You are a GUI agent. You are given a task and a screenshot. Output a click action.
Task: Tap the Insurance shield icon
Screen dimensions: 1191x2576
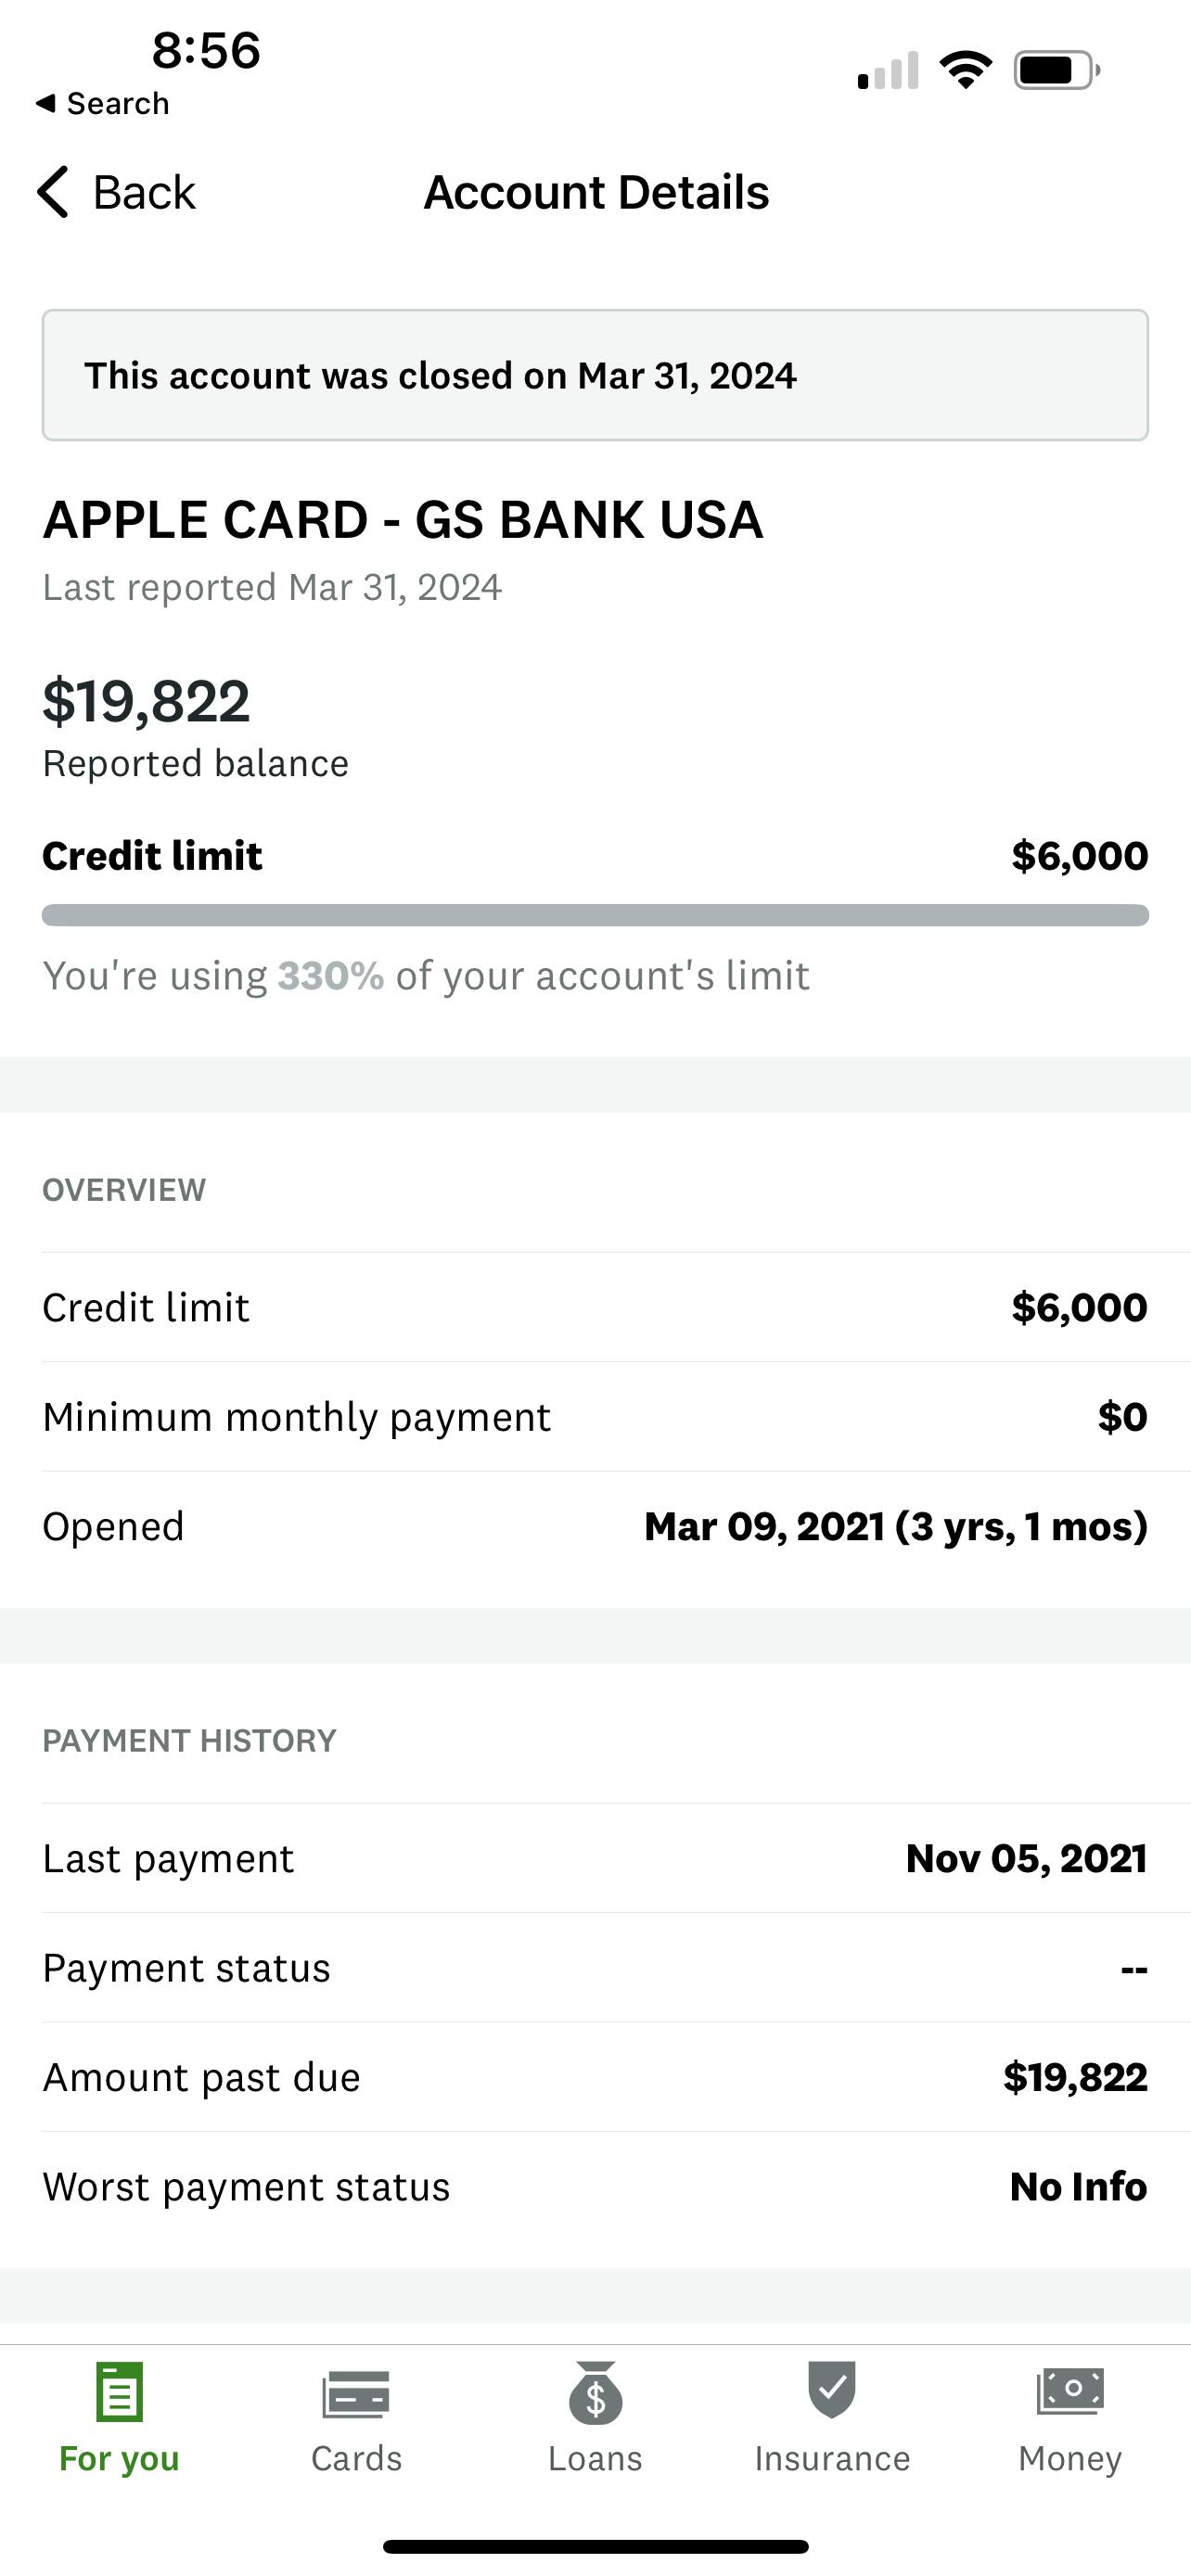click(832, 2390)
